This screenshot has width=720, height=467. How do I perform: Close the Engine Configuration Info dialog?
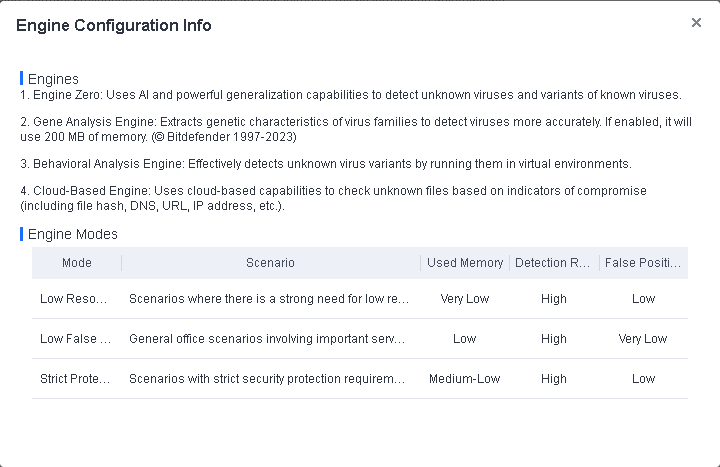pos(696,23)
